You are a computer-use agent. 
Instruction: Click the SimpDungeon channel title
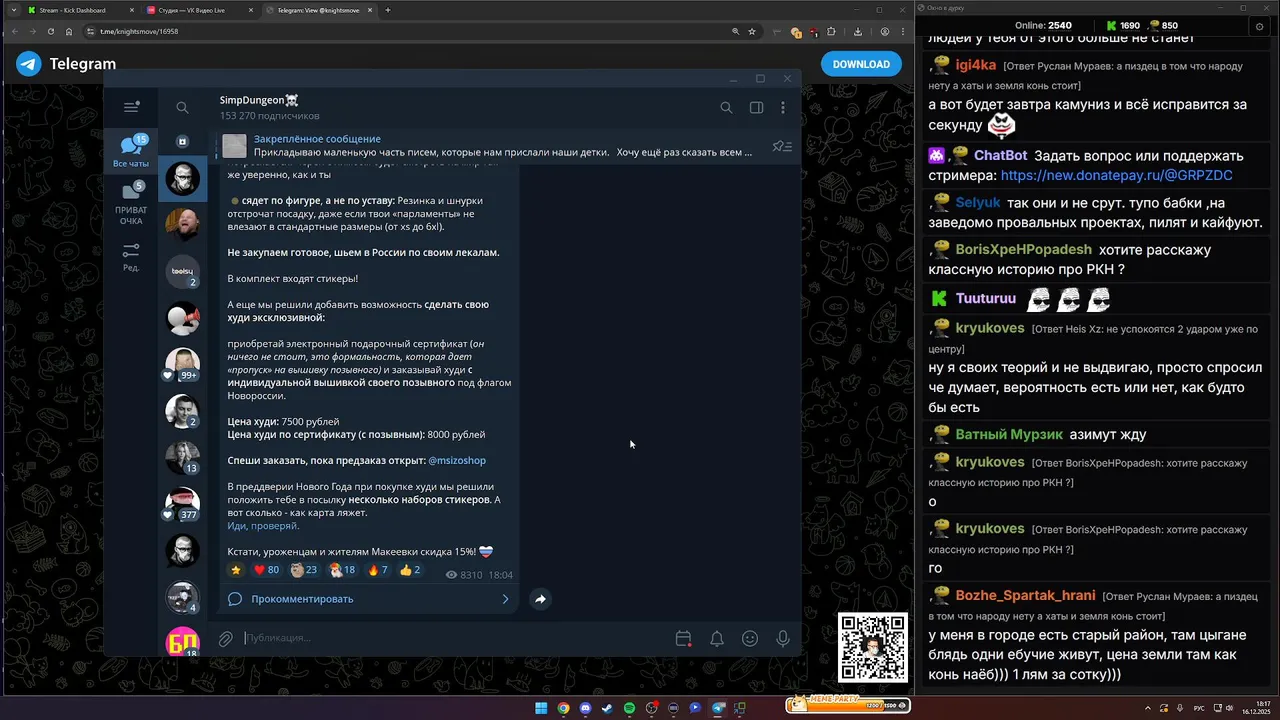pyautogui.click(x=259, y=100)
